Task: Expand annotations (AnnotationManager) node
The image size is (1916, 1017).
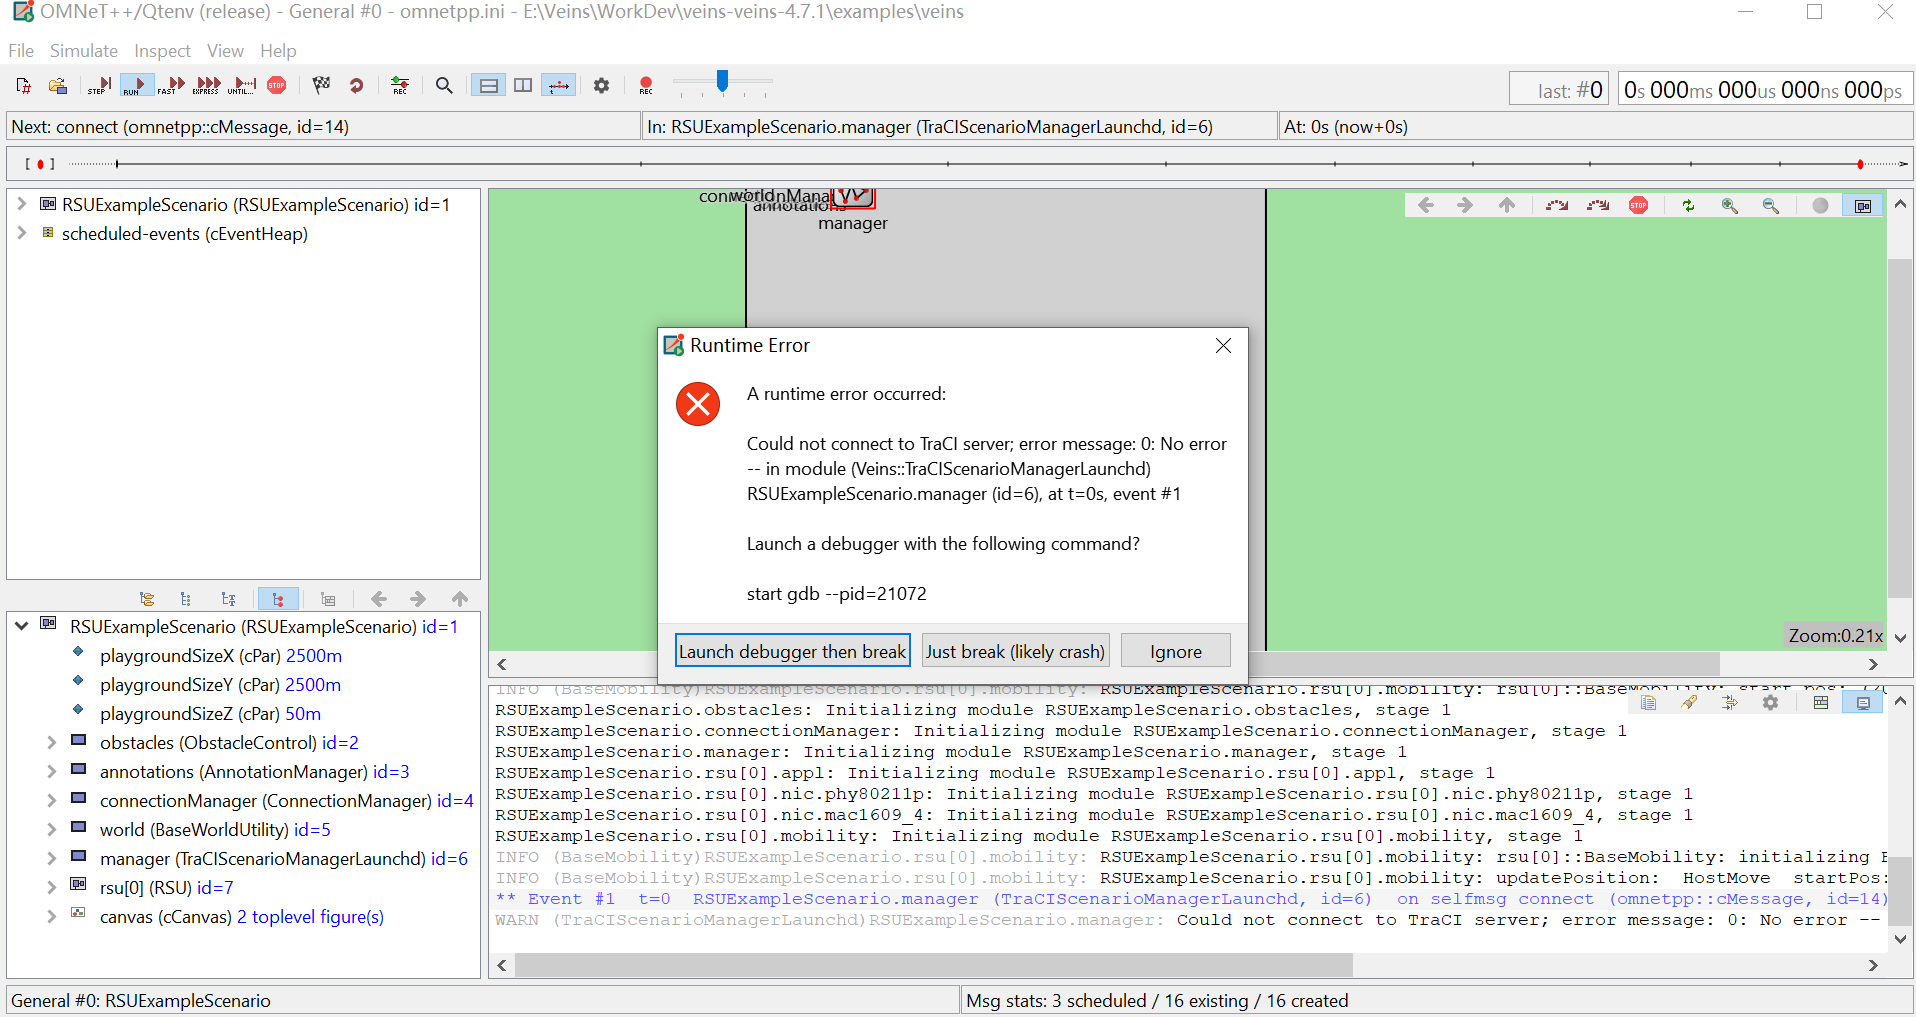Action: [x=51, y=771]
